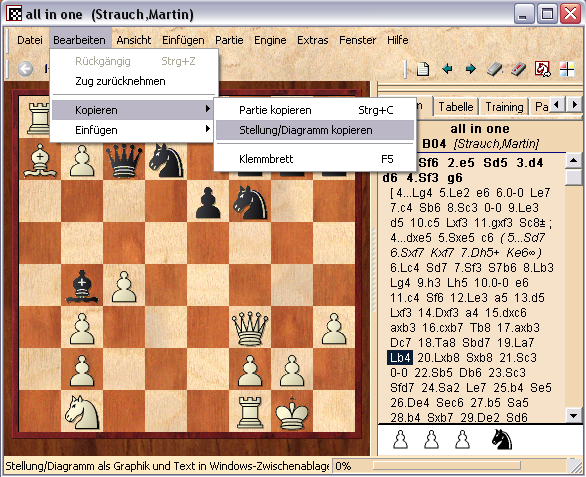Go to next game with teal right arrow
Screen dimensions: 586x477
471,69
